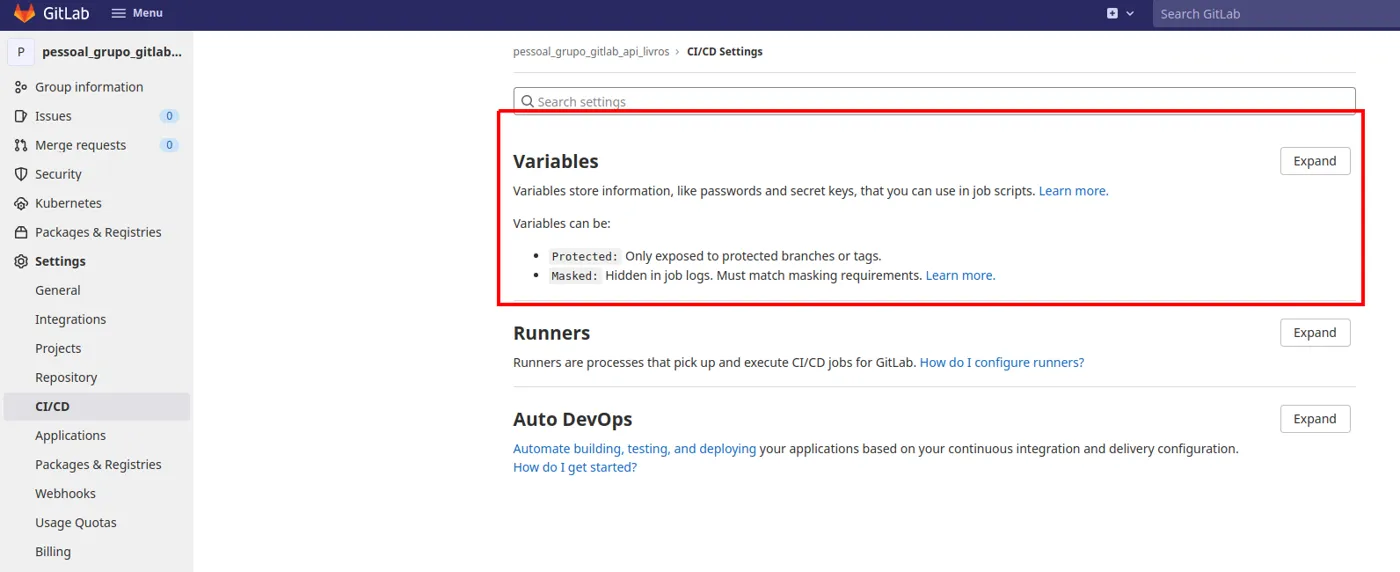The height and width of the screenshot is (572, 1400).
Task: Click the Issues count badge 0
Action: click(x=169, y=116)
